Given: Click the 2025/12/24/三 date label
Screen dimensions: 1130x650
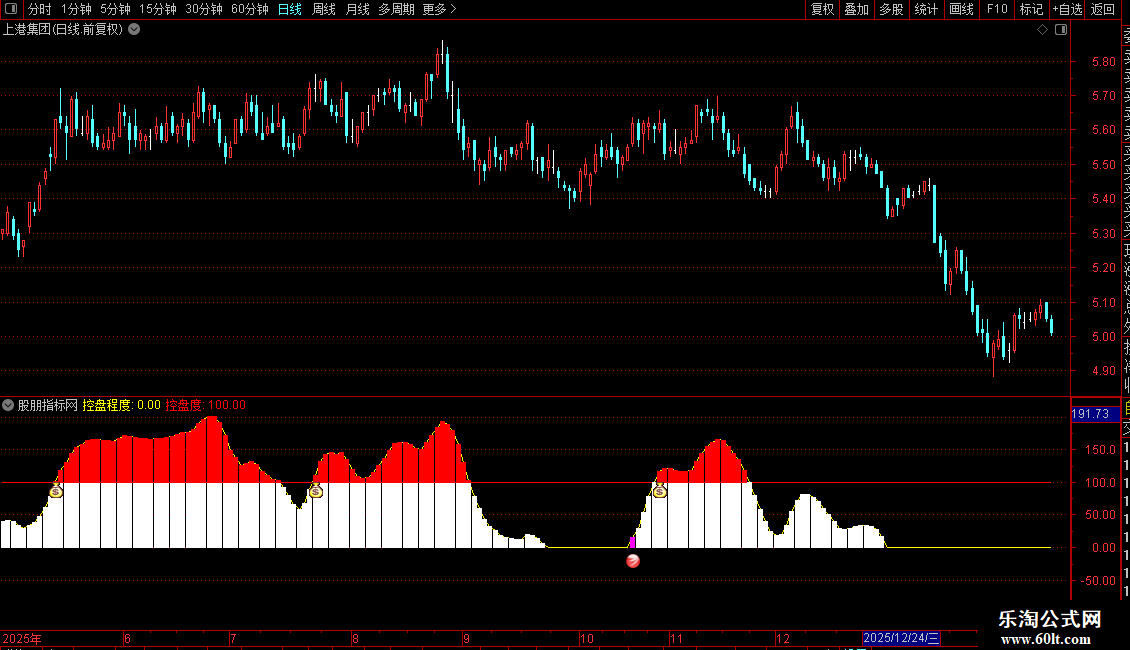Looking at the screenshot, I should [901, 638].
